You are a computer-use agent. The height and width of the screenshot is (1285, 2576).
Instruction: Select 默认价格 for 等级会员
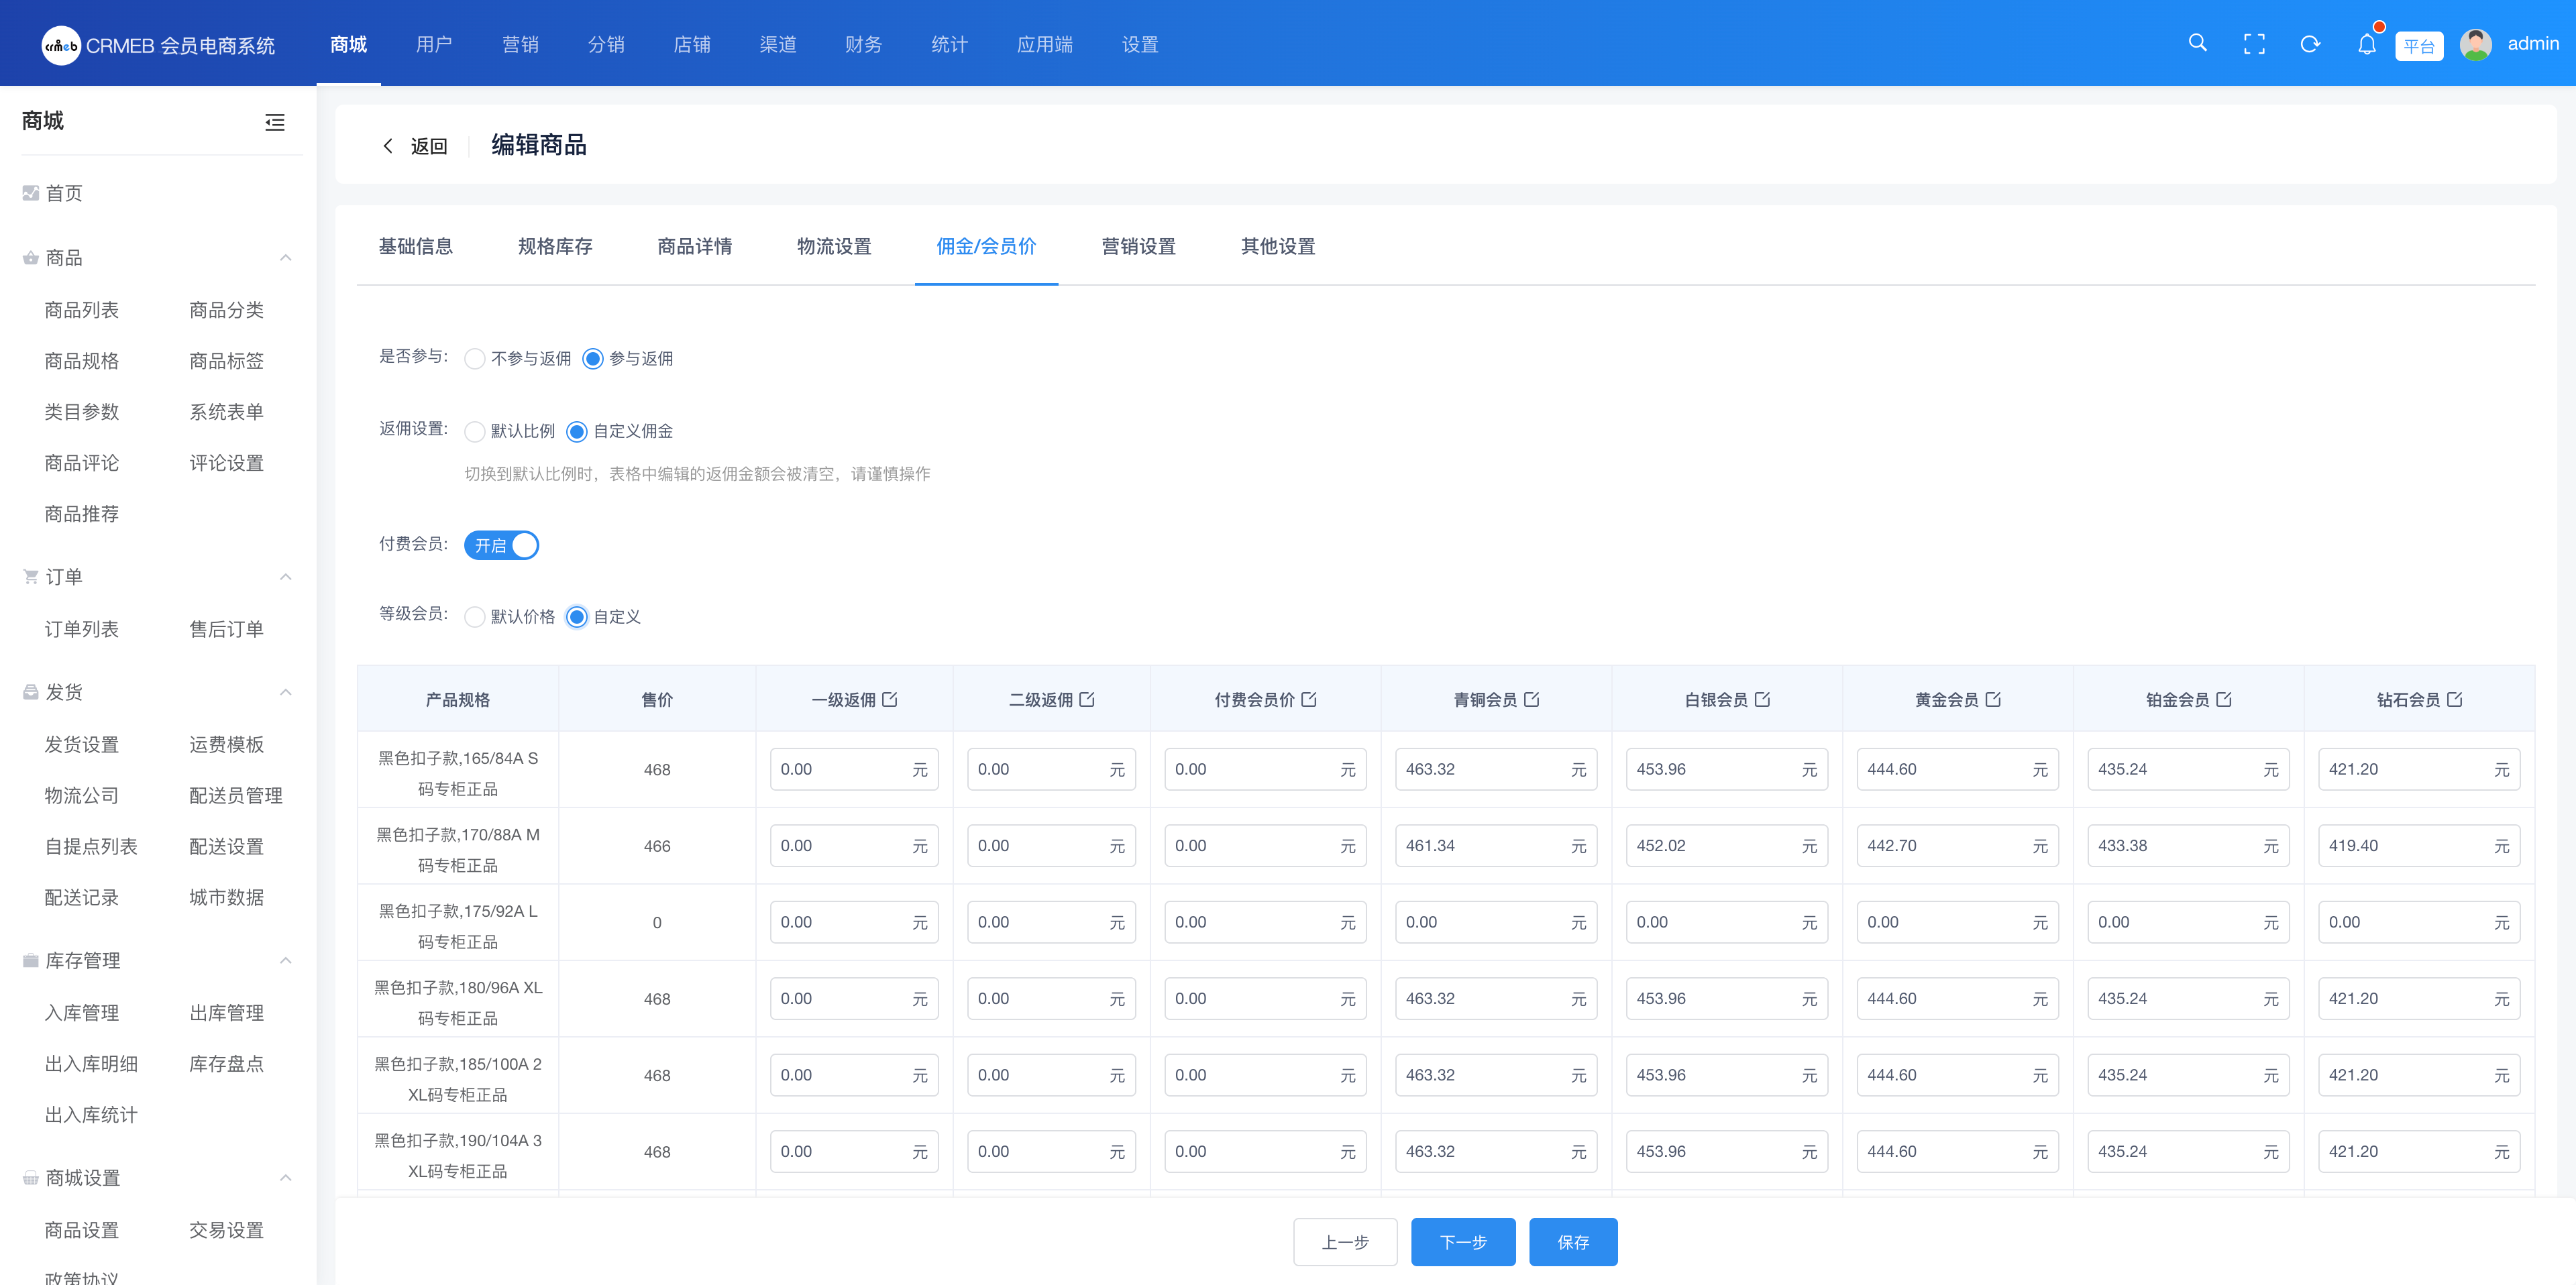click(475, 617)
